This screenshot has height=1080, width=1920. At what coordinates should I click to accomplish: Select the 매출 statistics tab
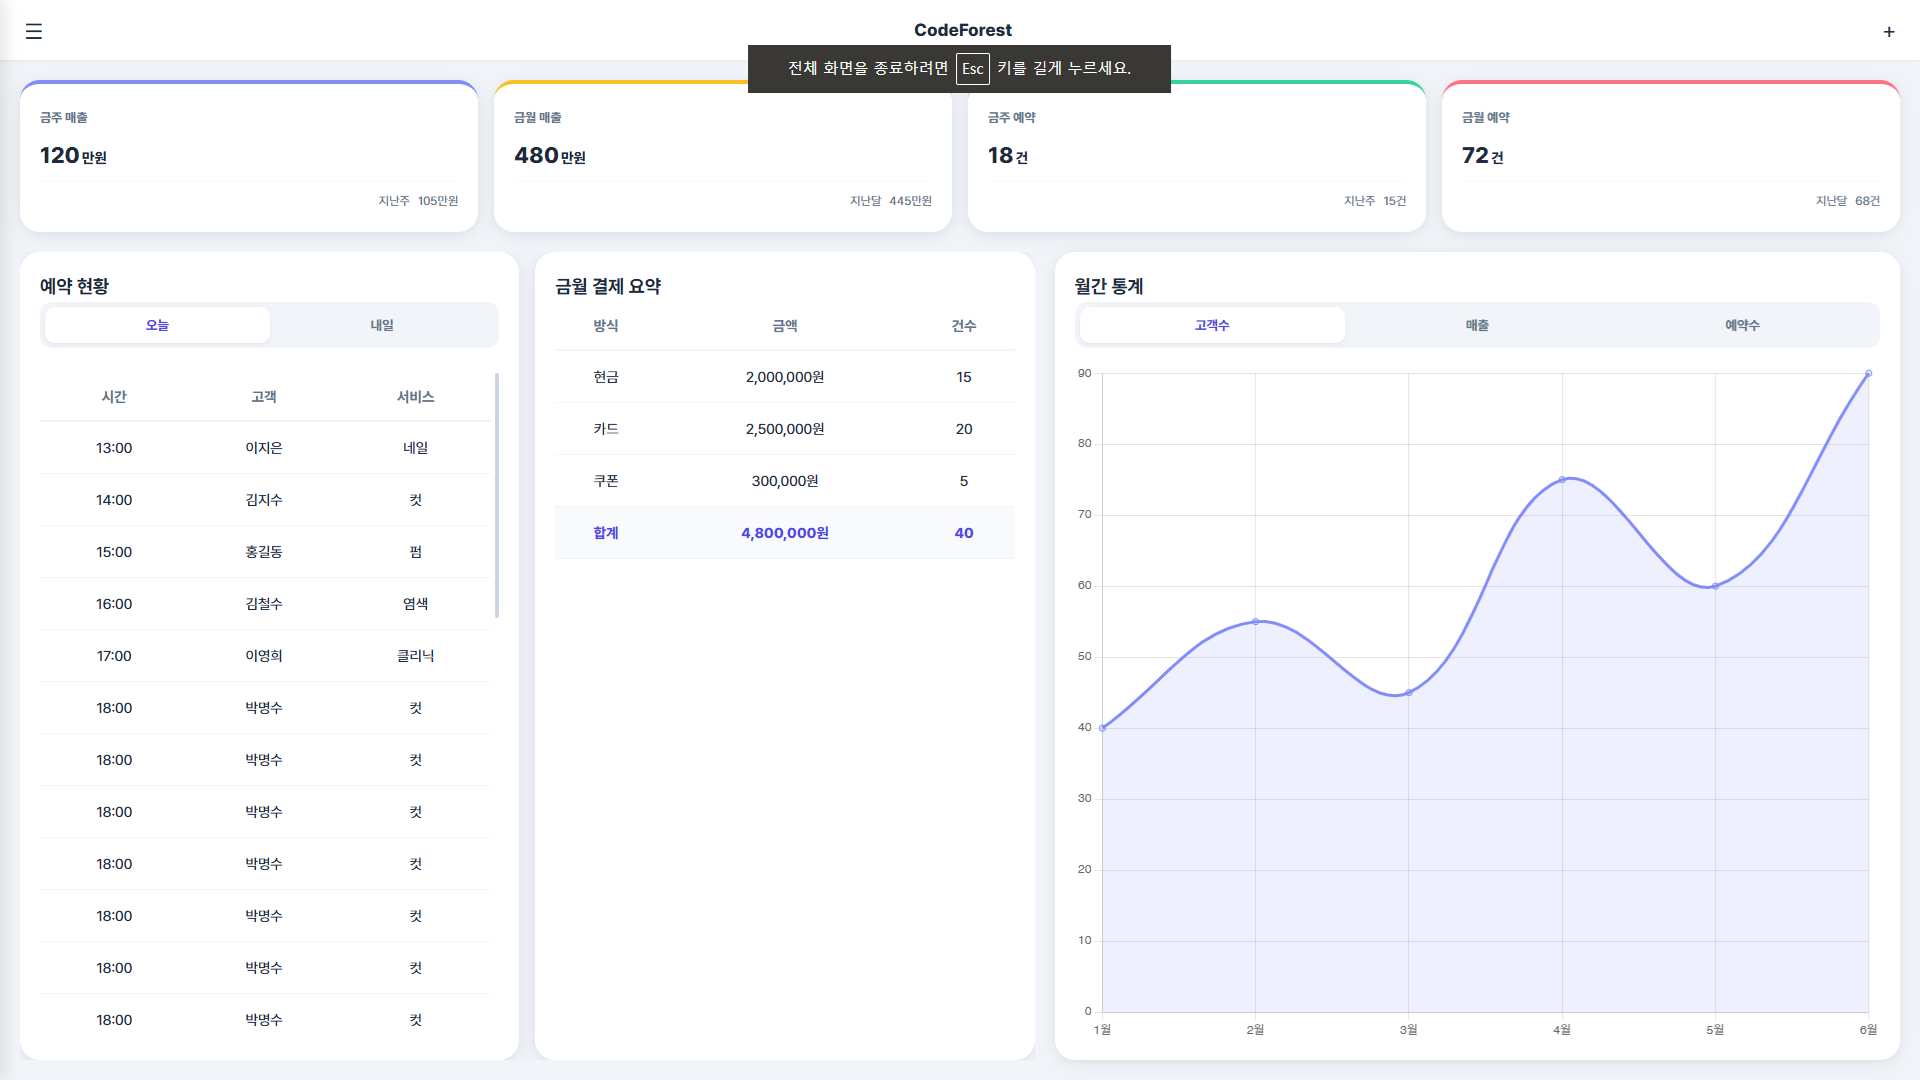click(1477, 325)
